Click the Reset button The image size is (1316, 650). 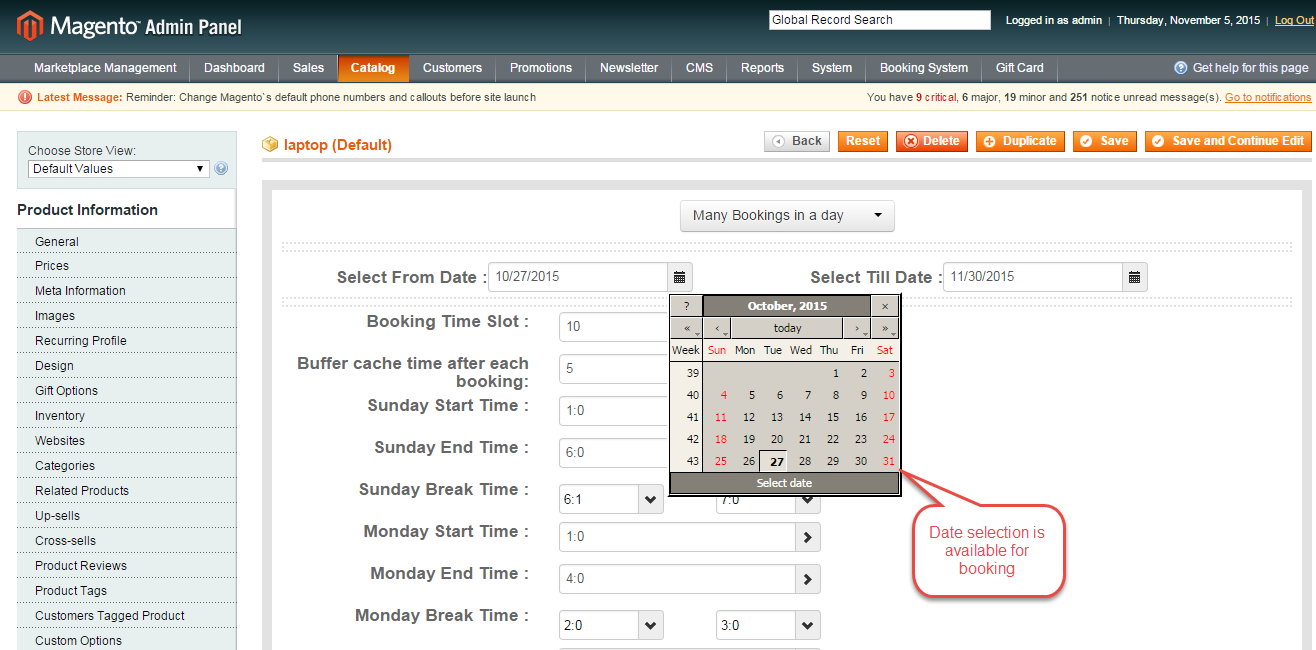(x=863, y=141)
